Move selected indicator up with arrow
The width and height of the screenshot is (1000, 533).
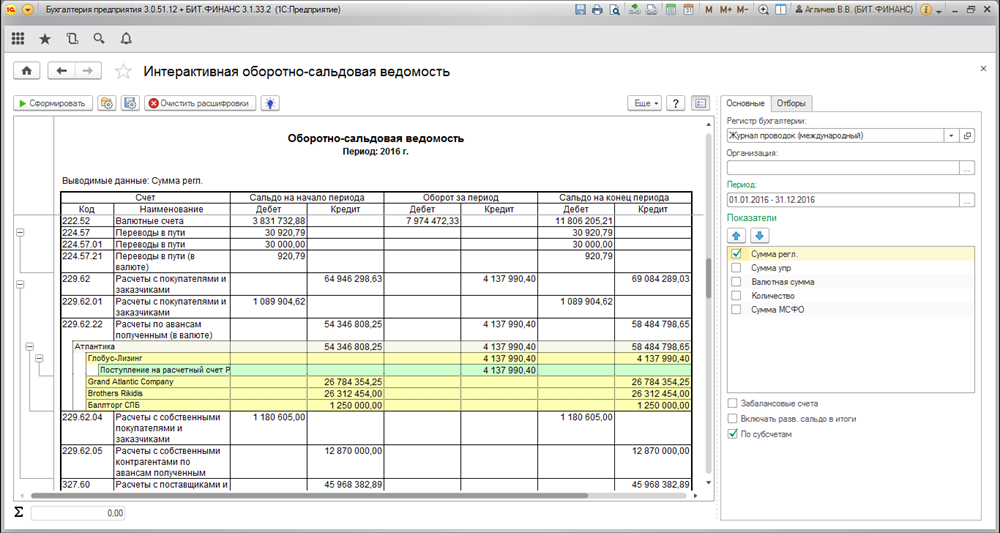pyautogui.click(x=735, y=235)
